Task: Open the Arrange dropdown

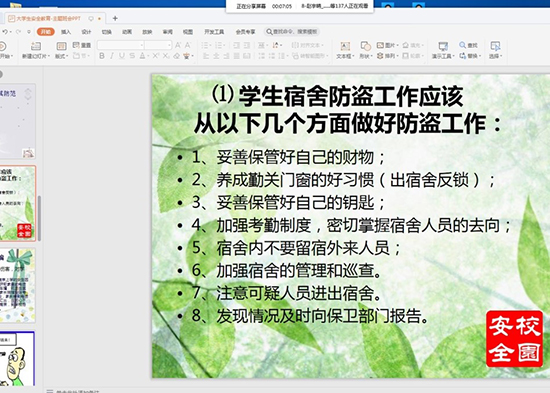Action: click(387, 56)
